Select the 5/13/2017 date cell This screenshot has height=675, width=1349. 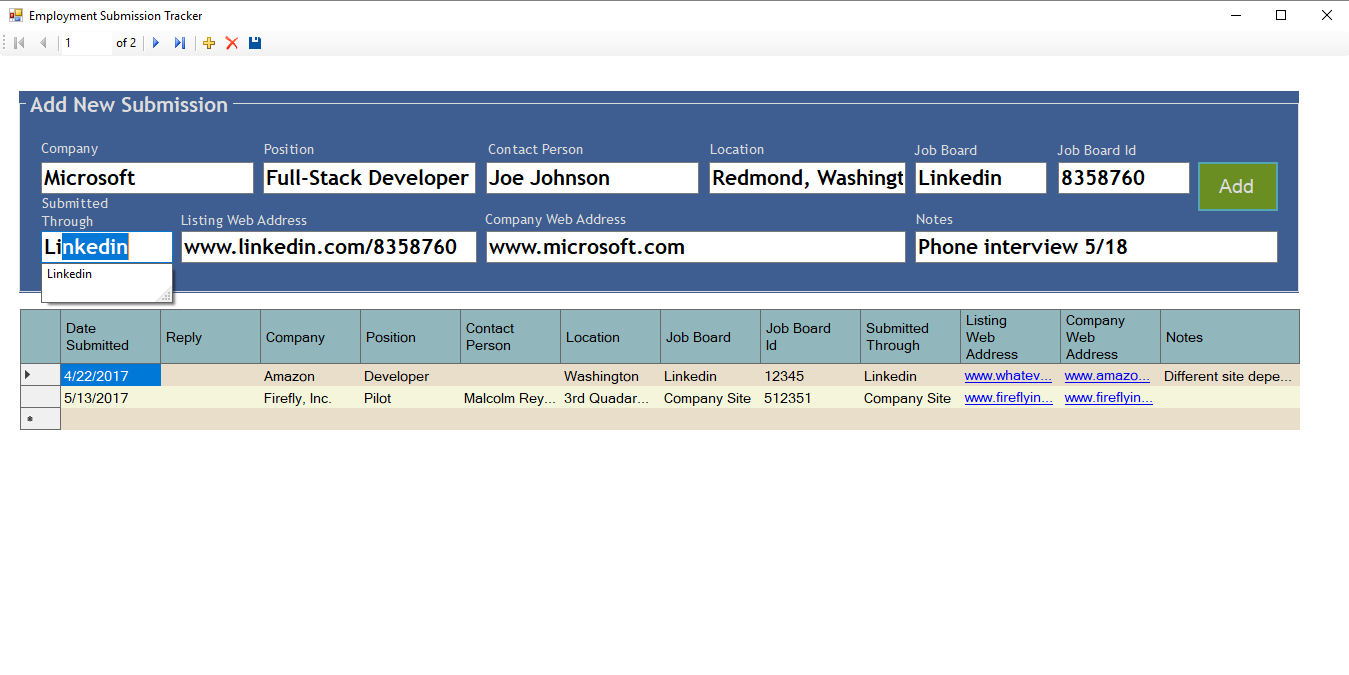110,398
